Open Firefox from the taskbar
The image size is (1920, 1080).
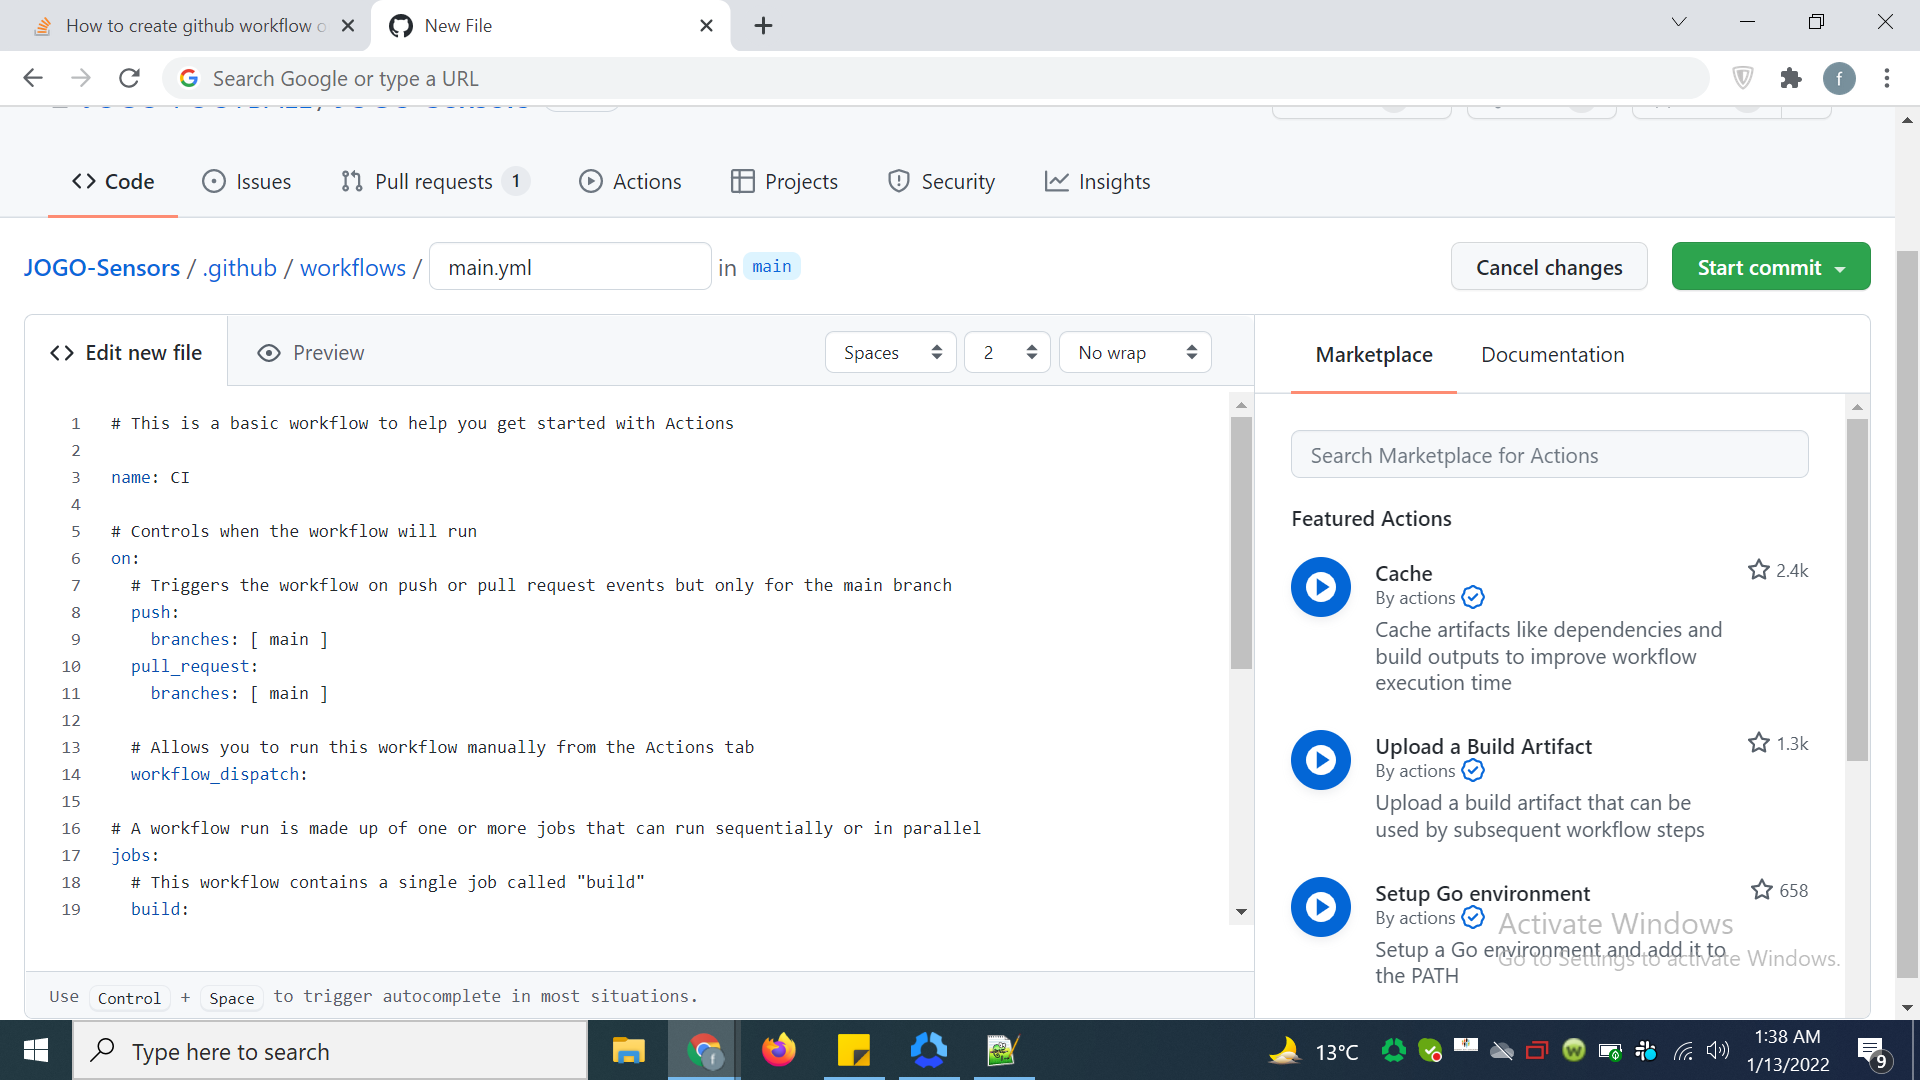pyautogui.click(x=778, y=1050)
